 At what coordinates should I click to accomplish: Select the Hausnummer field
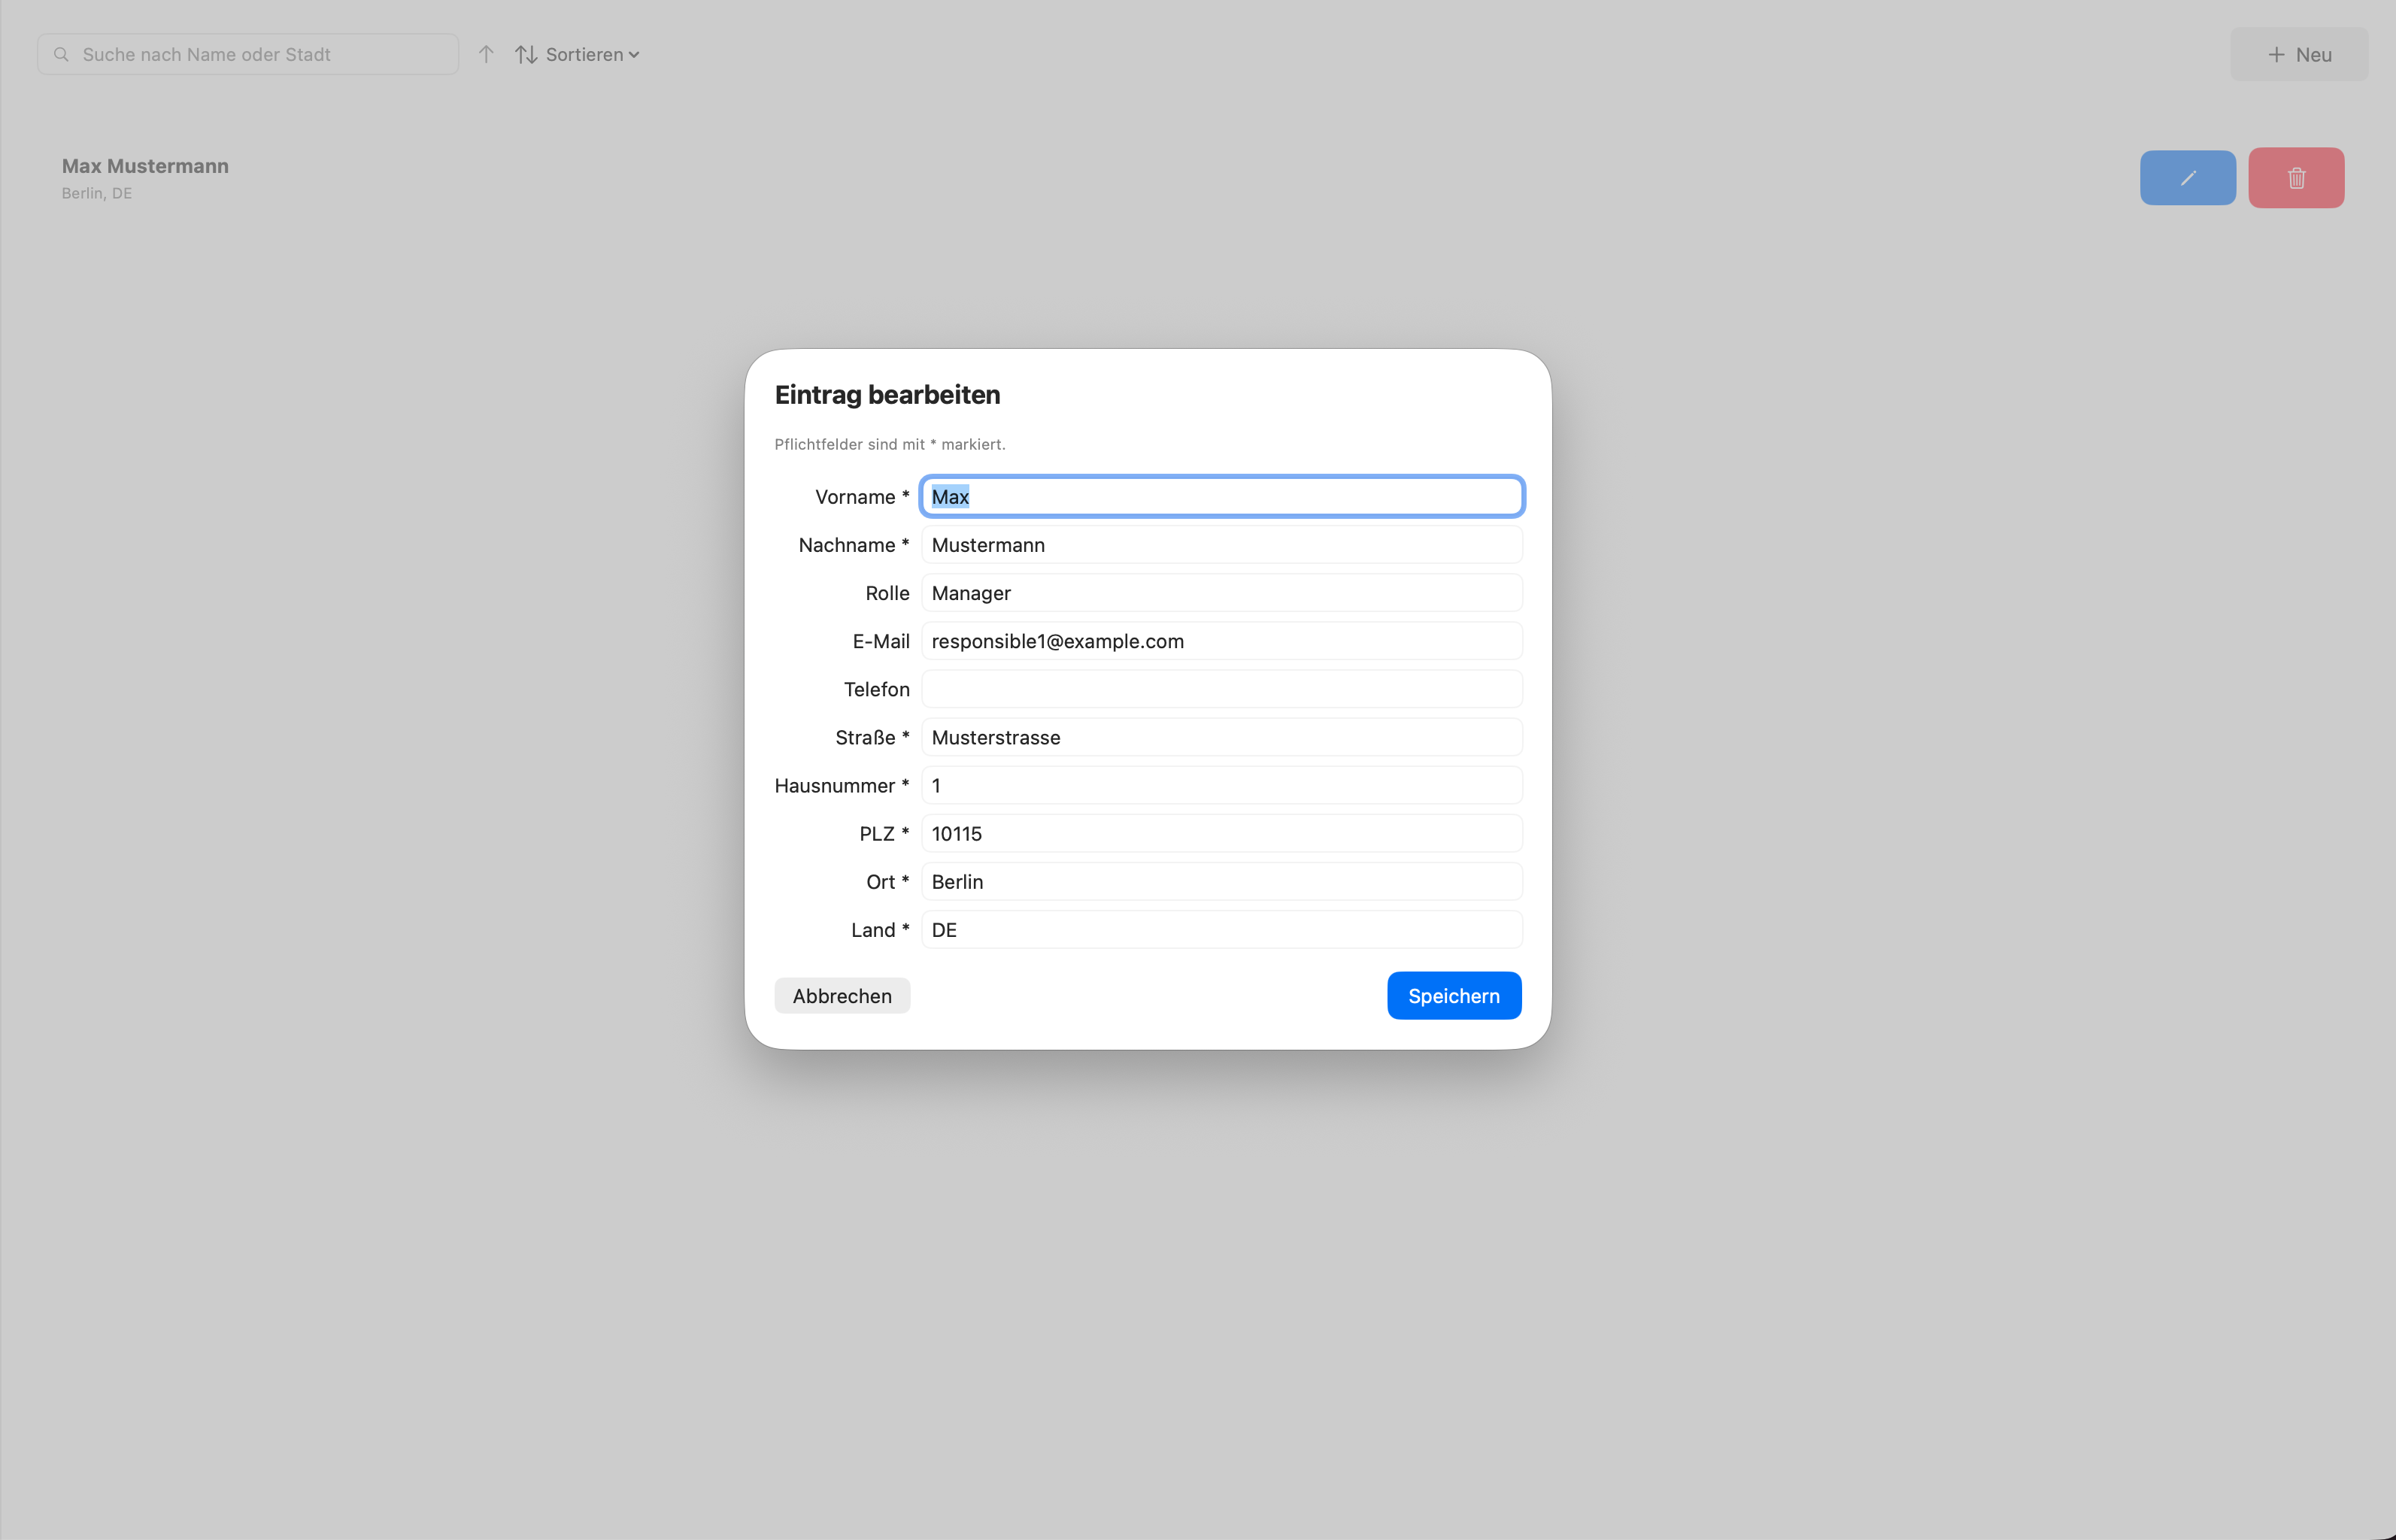click(1221, 784)
